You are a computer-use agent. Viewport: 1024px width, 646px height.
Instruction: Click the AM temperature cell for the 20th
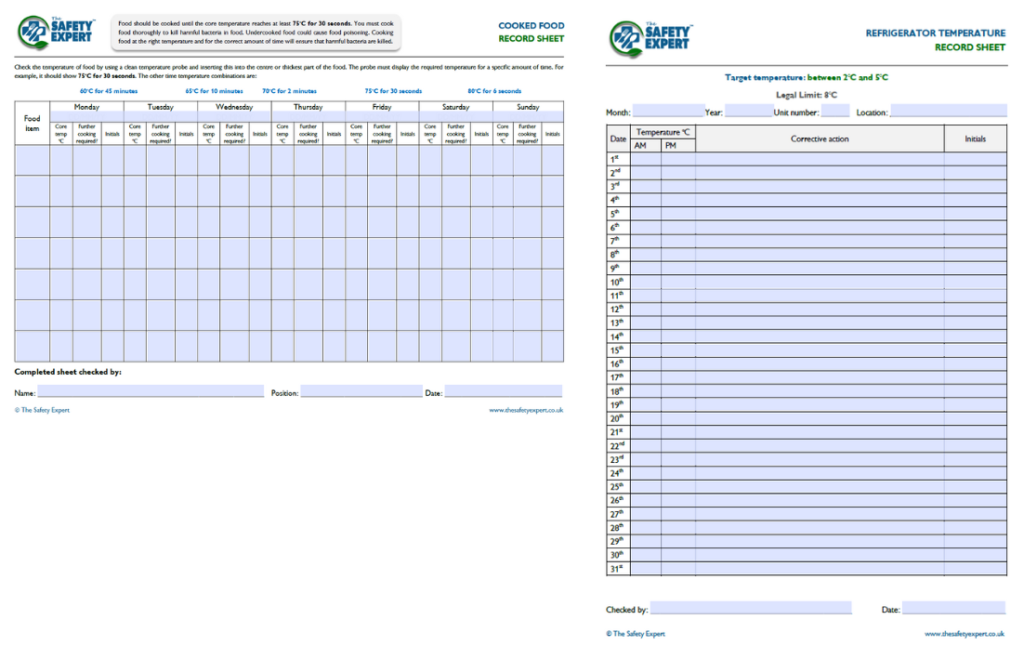(x=646, y=419)
